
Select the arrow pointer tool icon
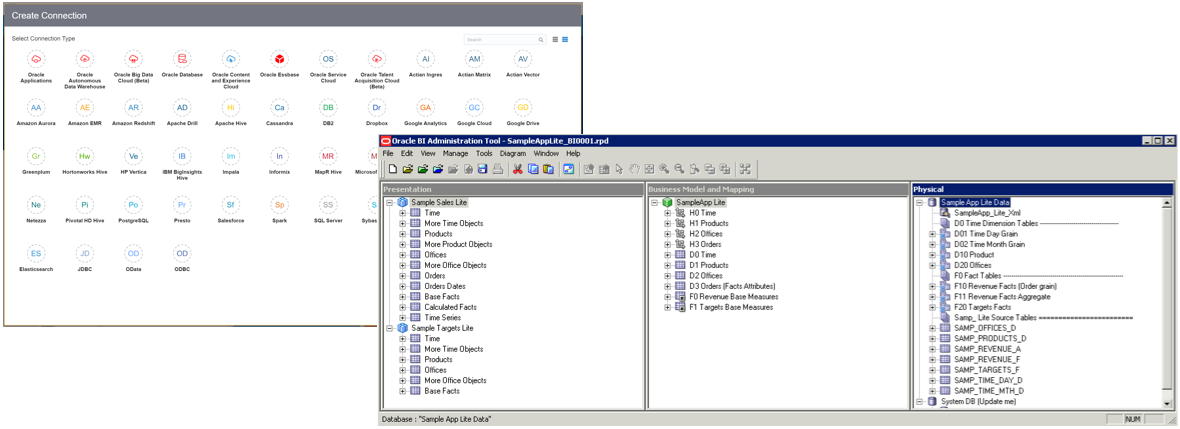click(619, 169)
